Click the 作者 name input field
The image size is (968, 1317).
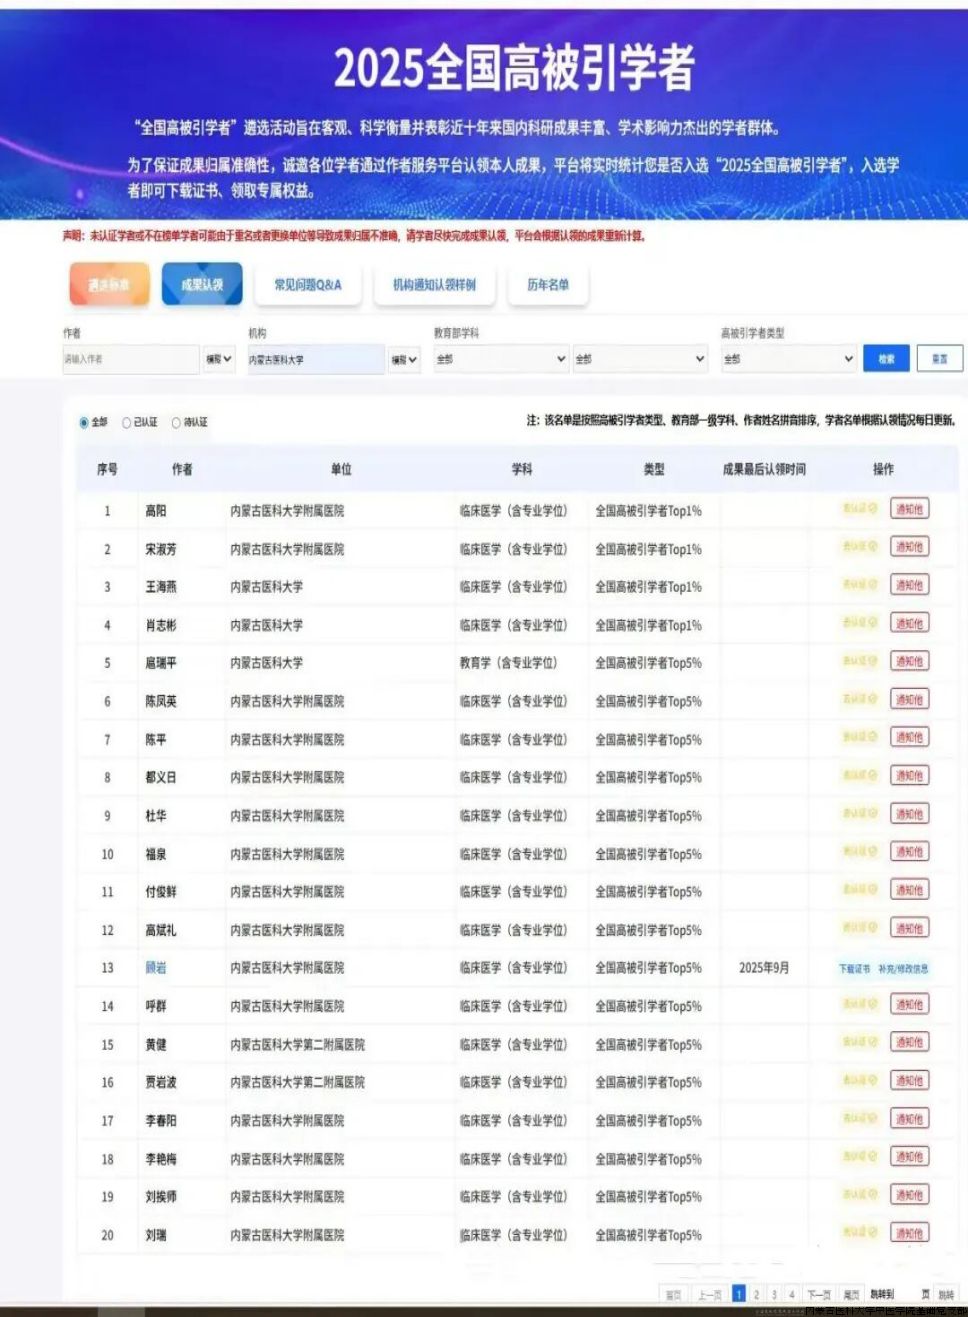tap(130, 359)
